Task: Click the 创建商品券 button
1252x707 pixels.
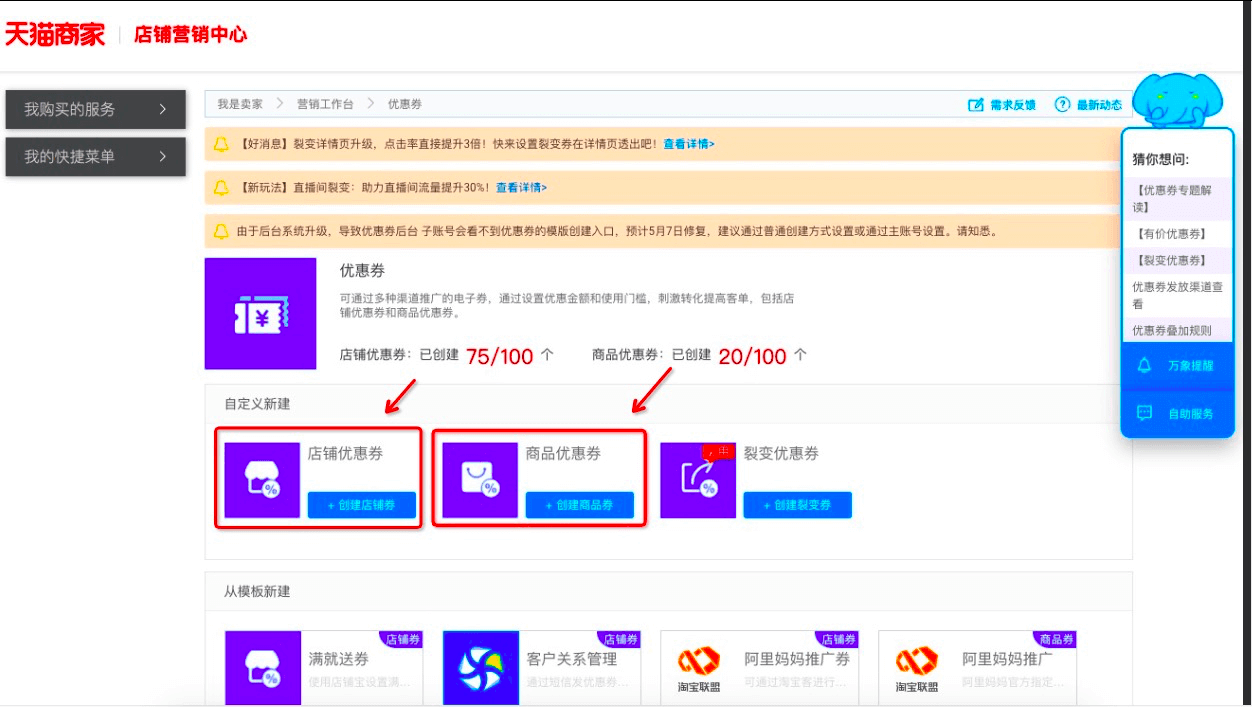Action: tap(580, 505)
